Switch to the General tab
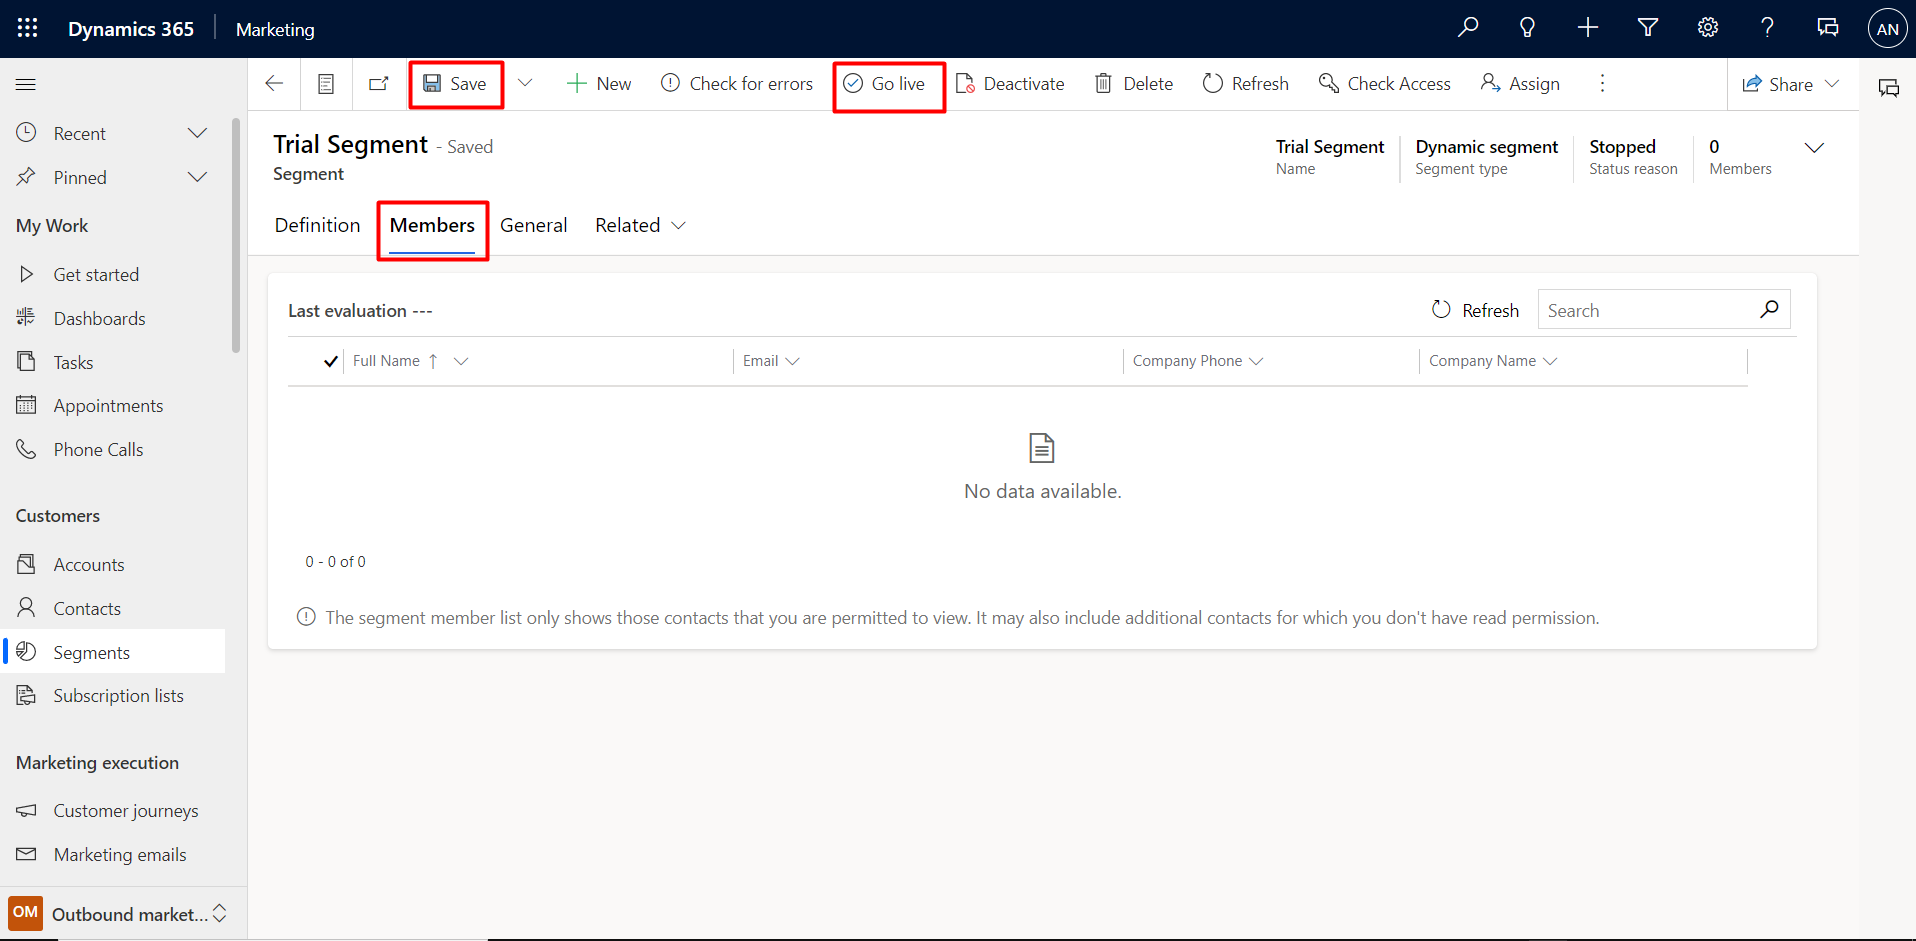 click(533, 225)
